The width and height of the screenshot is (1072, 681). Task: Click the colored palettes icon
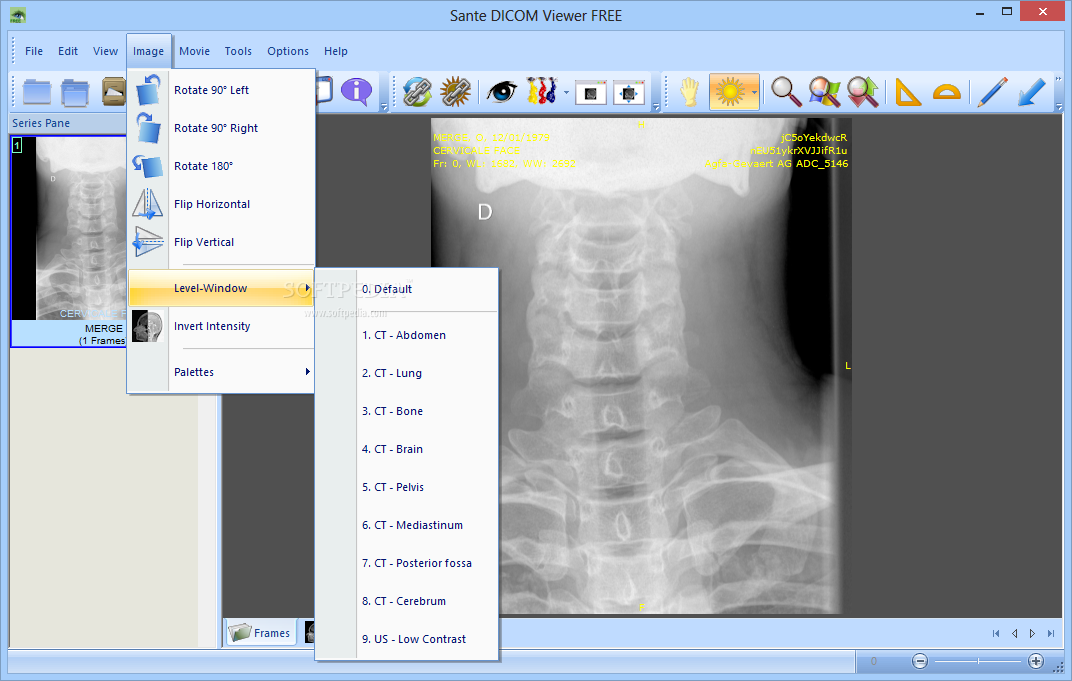[x=541, y=92]
